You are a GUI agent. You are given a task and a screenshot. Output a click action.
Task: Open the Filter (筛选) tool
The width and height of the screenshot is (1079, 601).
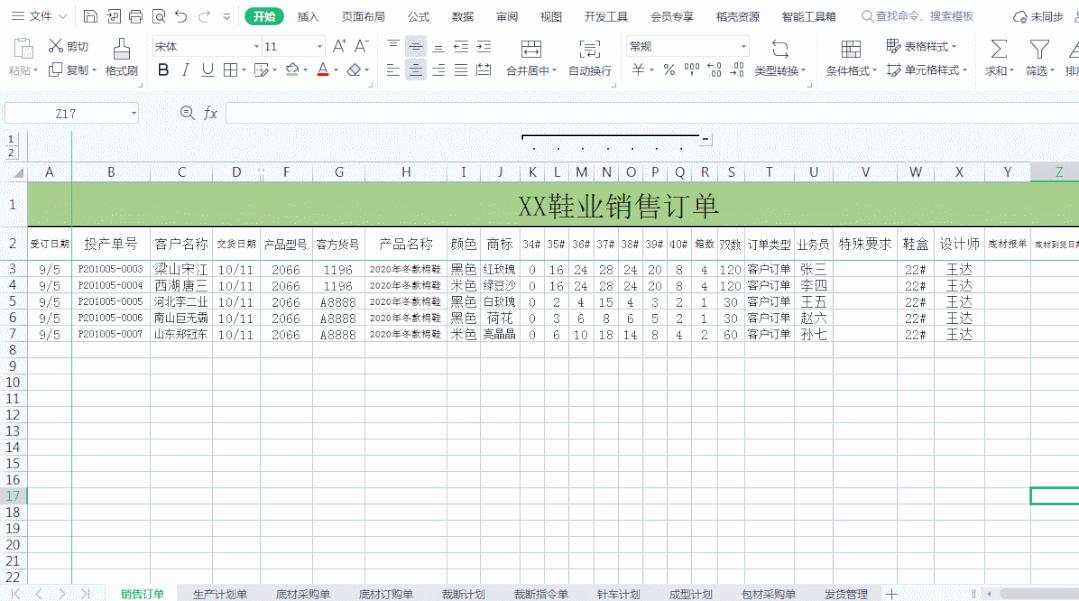(x=1040, y=48)
